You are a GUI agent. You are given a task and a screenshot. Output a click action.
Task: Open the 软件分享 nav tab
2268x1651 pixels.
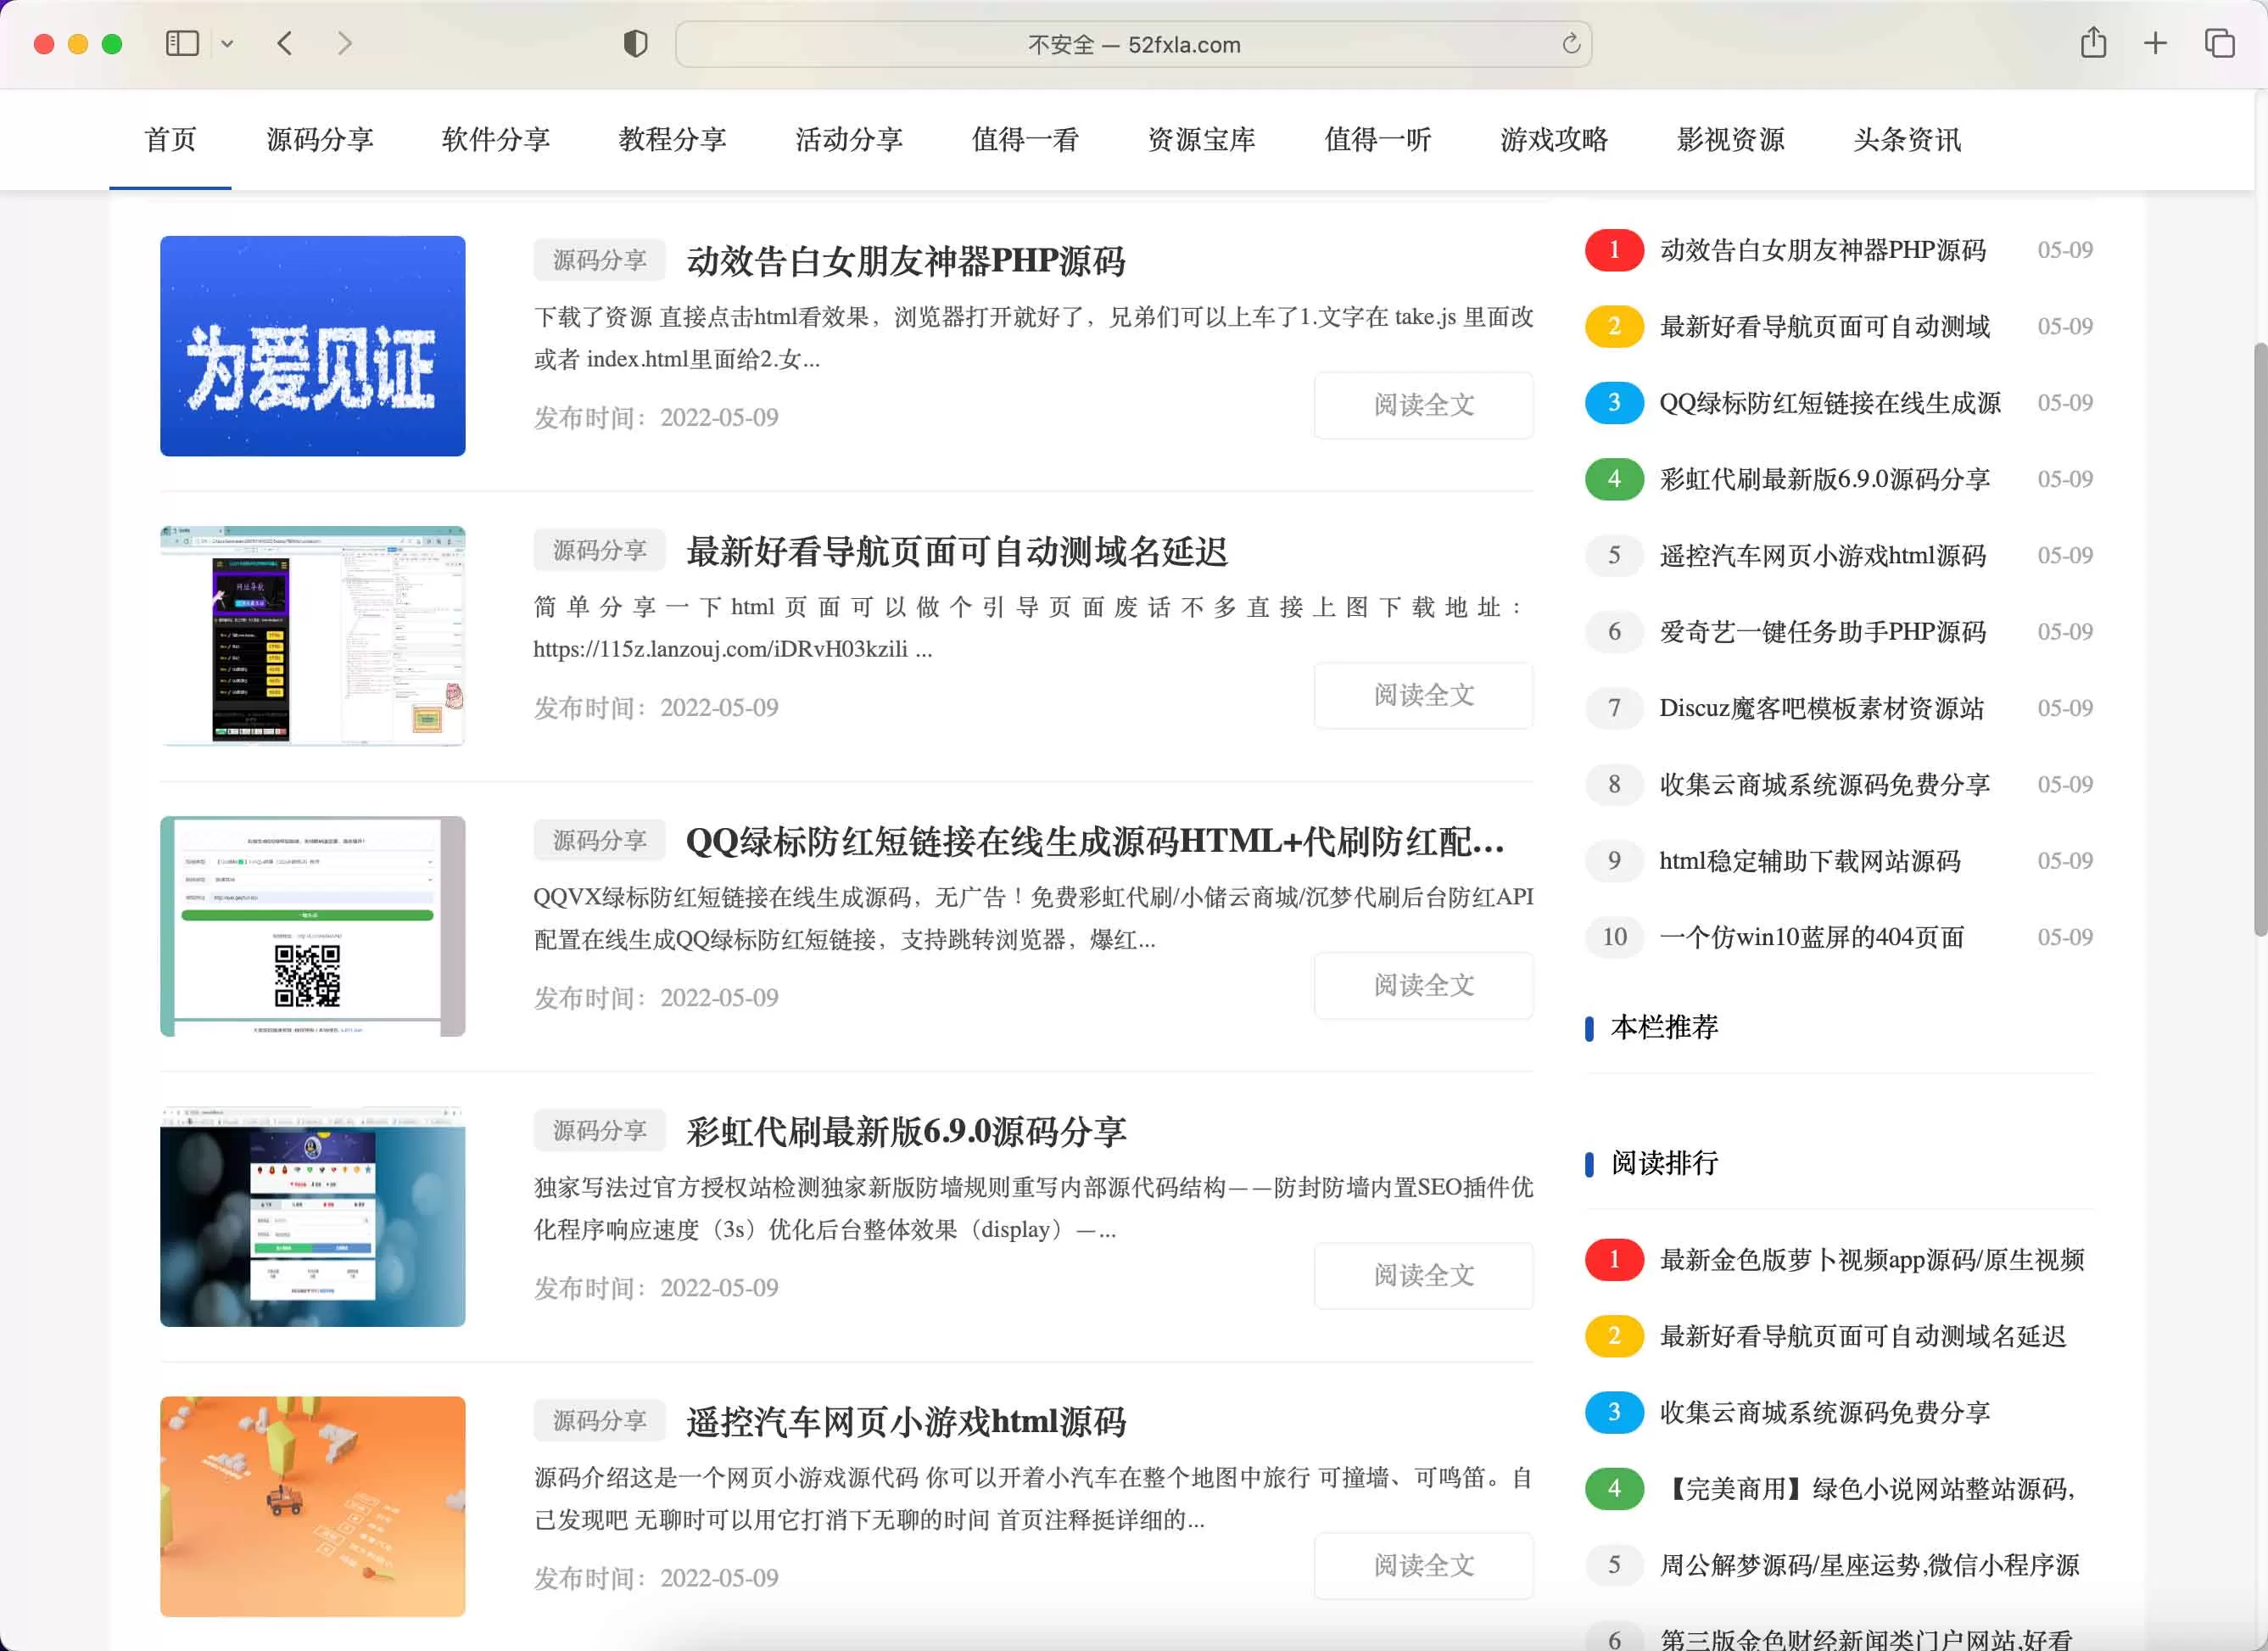tap(496, 140)
